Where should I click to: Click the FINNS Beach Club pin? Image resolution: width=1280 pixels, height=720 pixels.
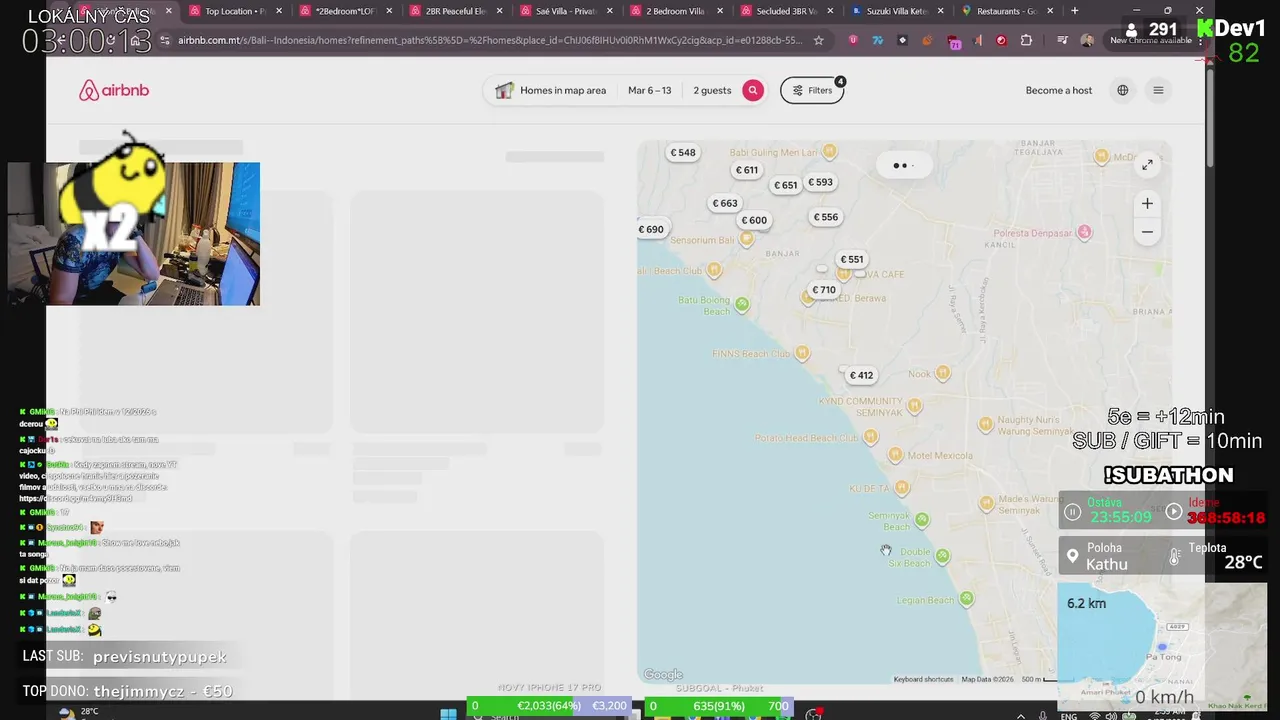[x=801, y=352]
